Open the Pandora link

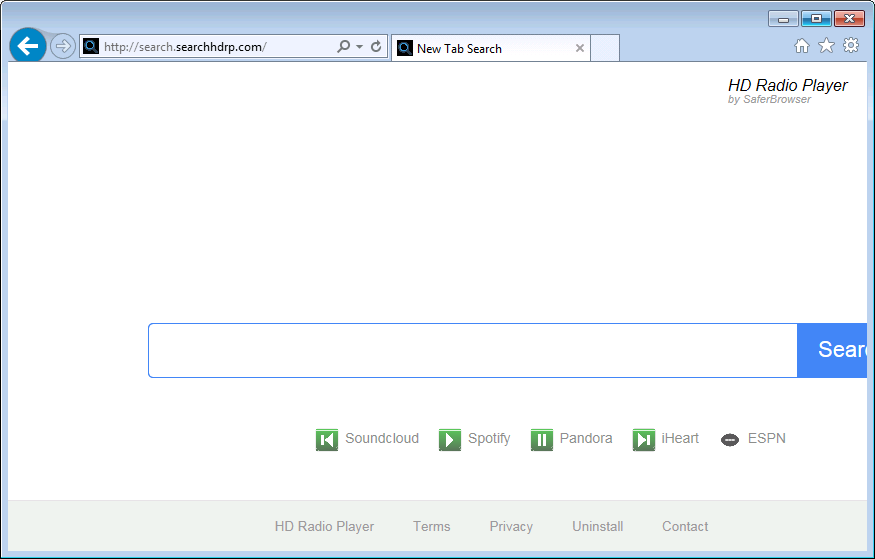[x=586, y=438]
